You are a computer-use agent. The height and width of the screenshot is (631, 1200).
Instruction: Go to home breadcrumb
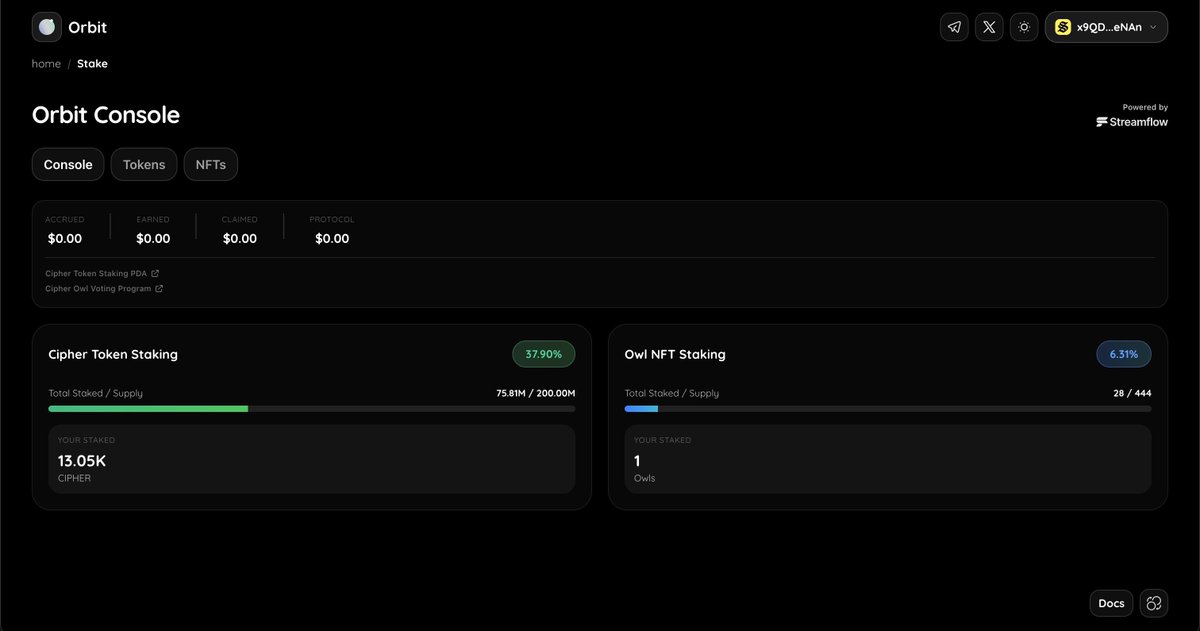tap(46, 63)
